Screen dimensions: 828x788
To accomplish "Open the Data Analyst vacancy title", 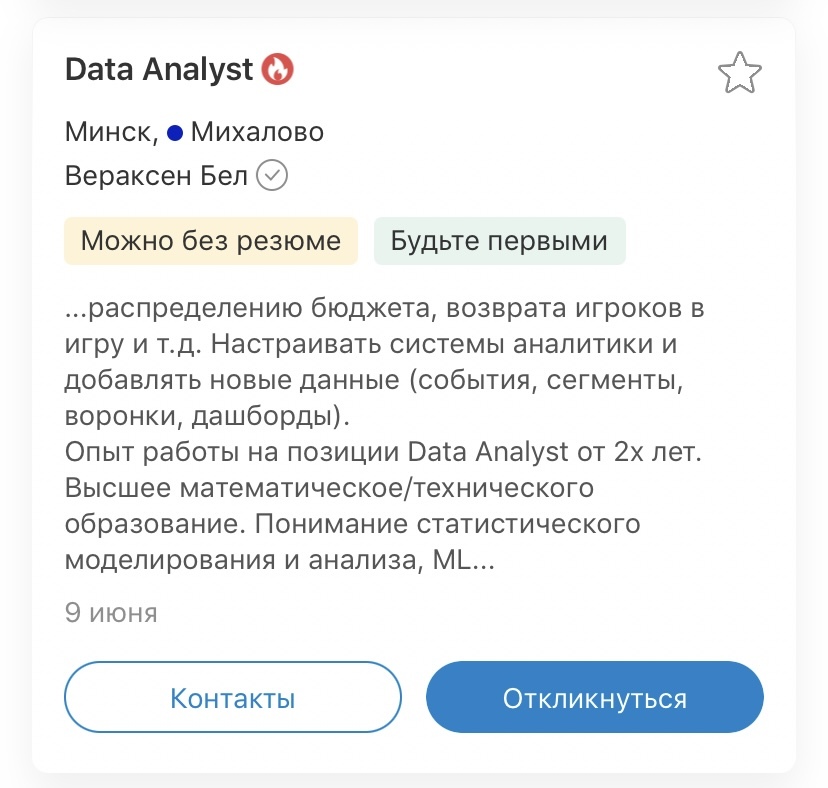I will point(159,69).
